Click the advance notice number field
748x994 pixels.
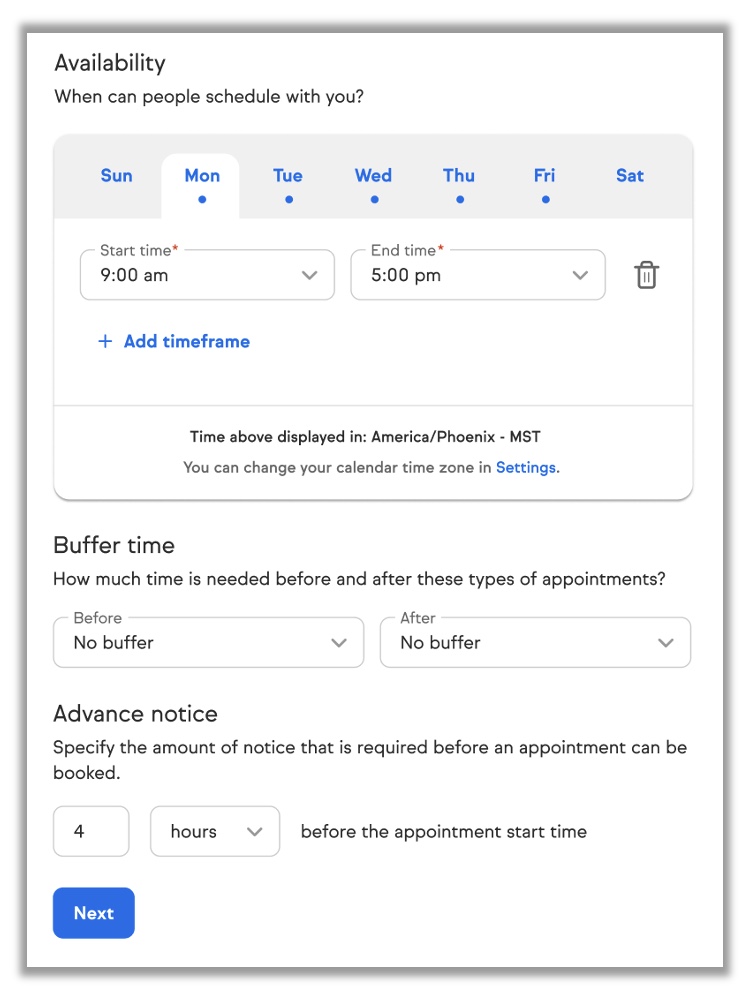[91, 831]
